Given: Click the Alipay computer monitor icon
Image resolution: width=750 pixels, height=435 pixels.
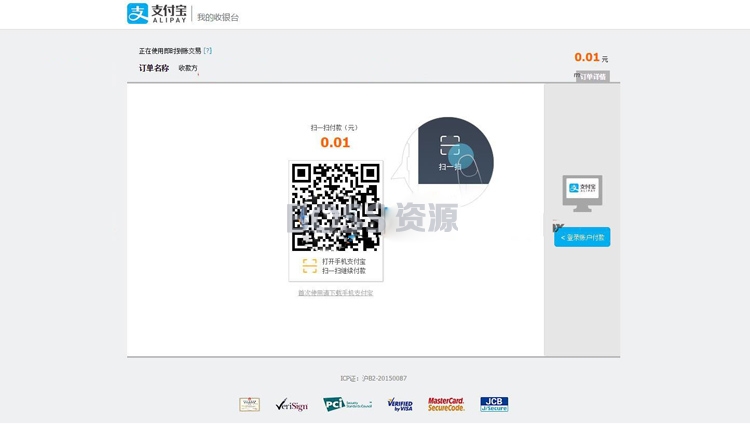Looking at the screenshot, I should click(x=582, y=193).
